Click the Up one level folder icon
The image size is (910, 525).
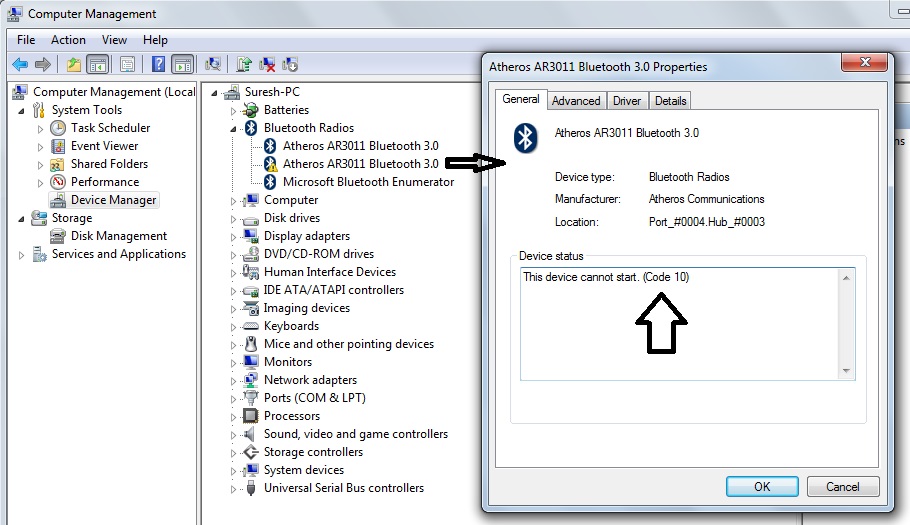[74, 64]
